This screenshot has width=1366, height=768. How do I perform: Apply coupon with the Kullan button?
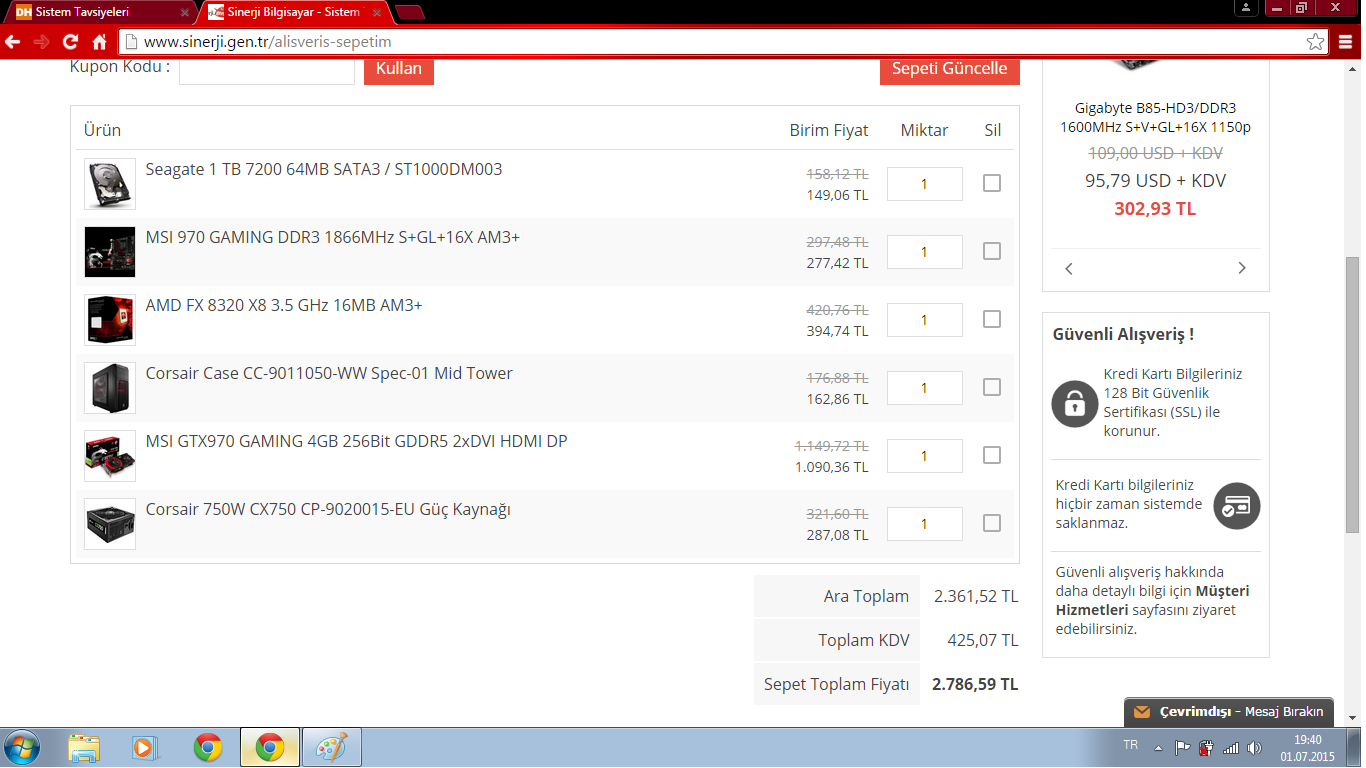398,69
